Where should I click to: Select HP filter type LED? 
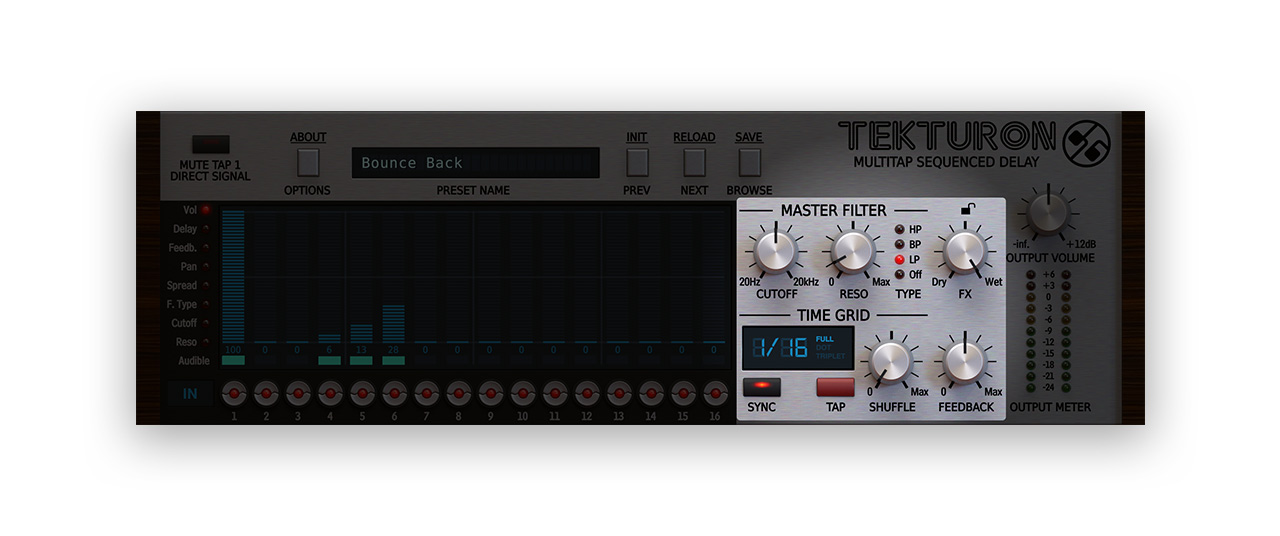[x=899, y=229]
